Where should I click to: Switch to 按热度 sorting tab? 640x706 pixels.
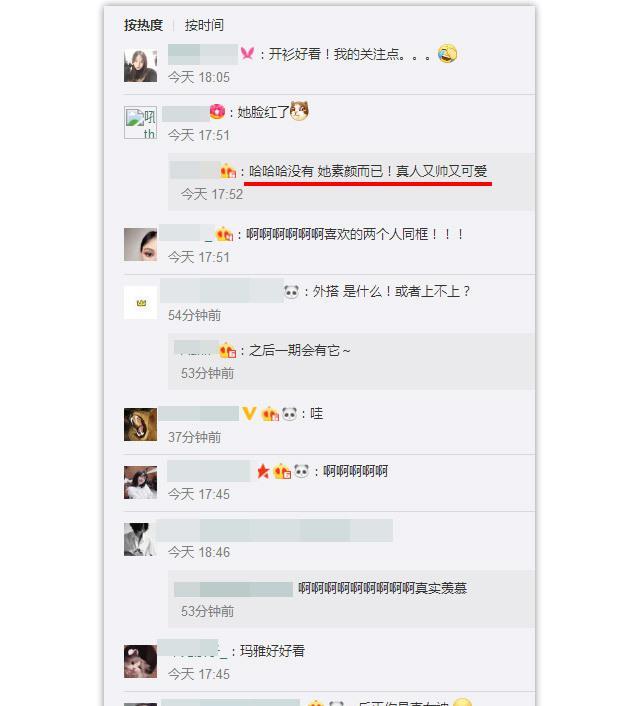(x=143, y=25)
